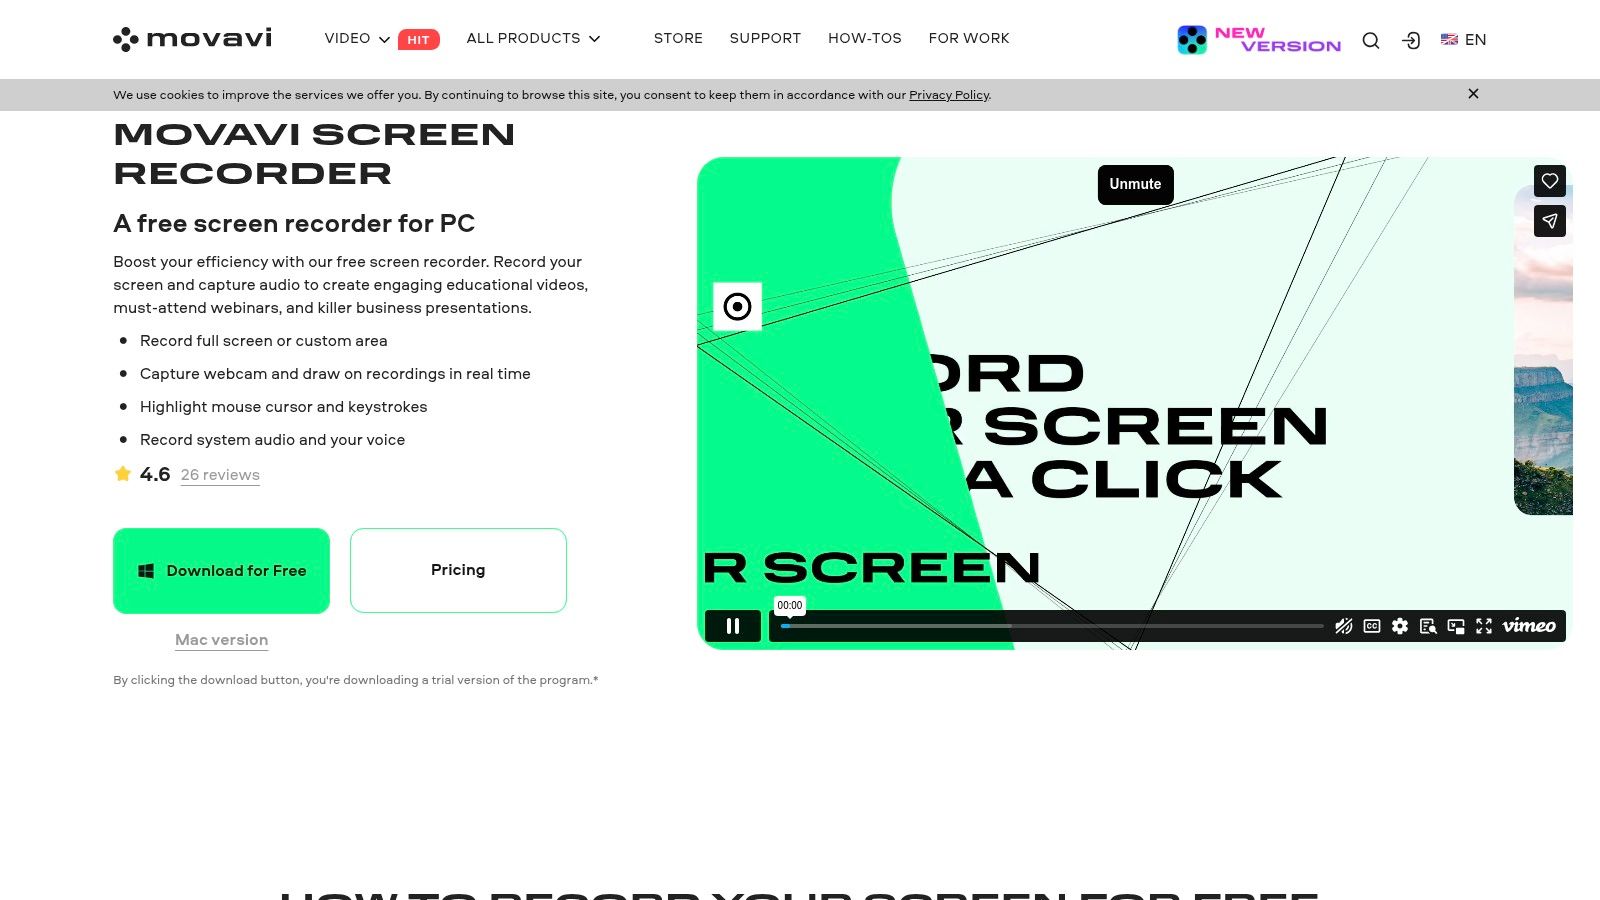The width and height of the screenshot is (1600, 900).
Task: Click the Movavi logo
Action: click(x=192, y=39)
